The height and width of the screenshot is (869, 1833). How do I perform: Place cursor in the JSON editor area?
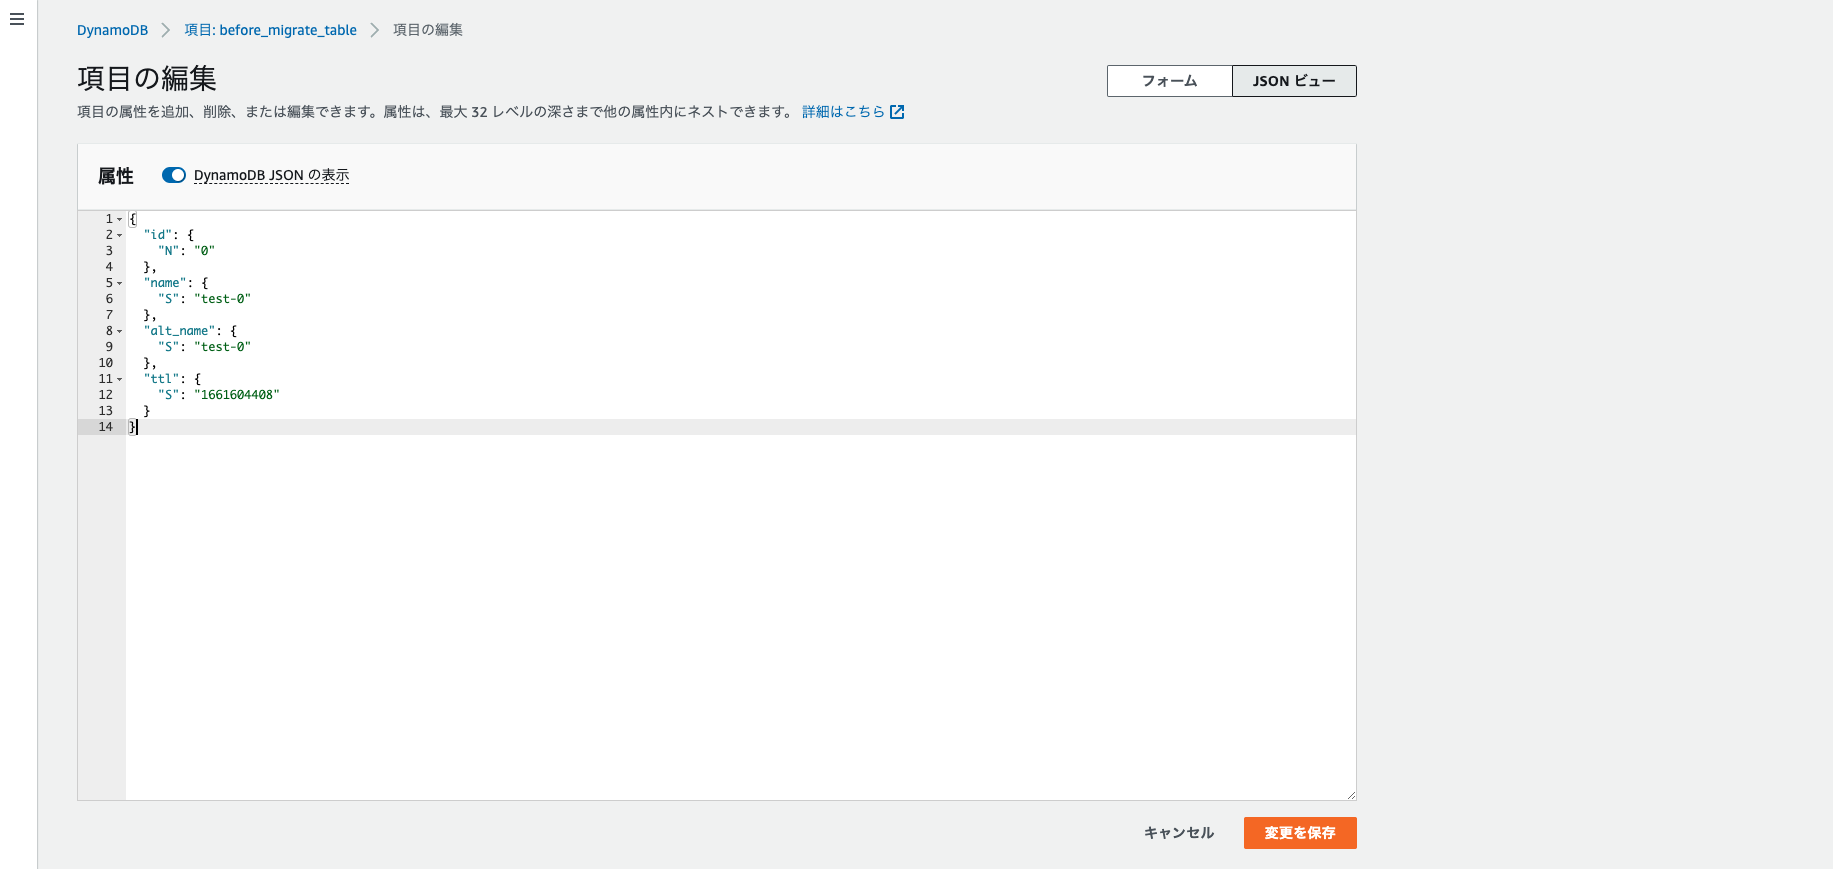[700, 550]
